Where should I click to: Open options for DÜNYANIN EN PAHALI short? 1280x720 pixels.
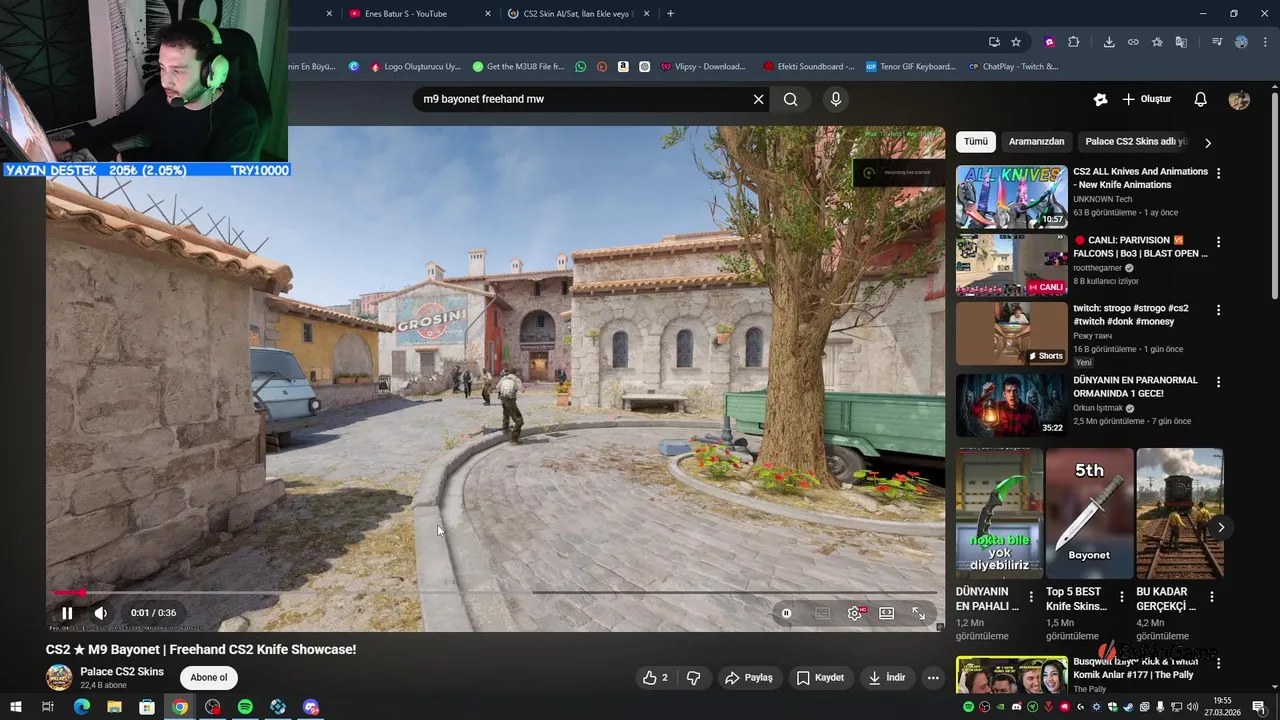pyautogui.click(x=1031, y=597)
